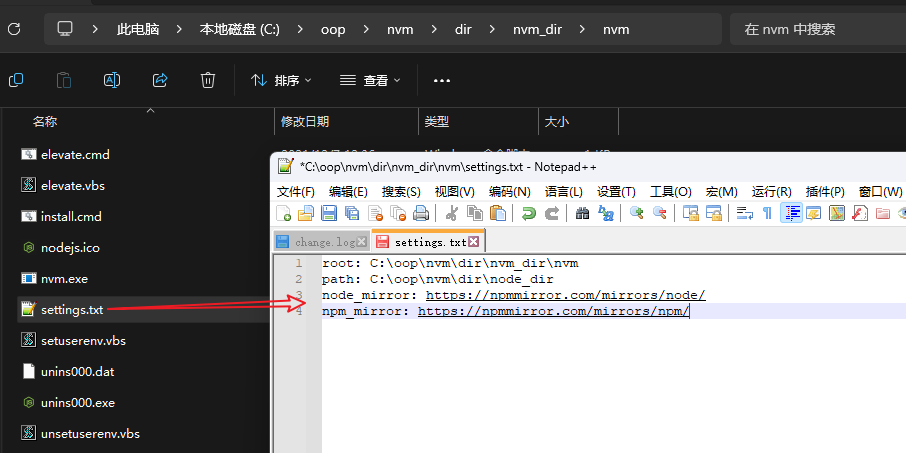Open 编码(N) menu
906x453 pixels.
click(510, 192)
